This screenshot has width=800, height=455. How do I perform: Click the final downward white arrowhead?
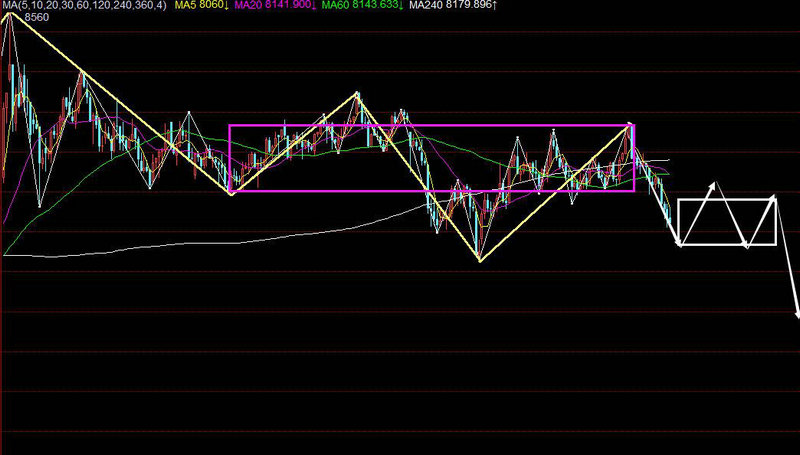click(796, 315)
